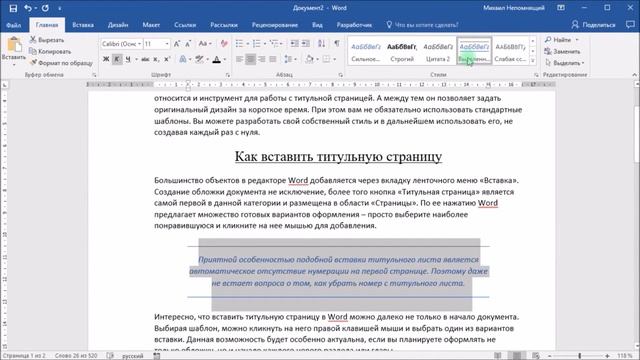
Task: Open Styles pane dialog launcher
Action: click(536, 75)
